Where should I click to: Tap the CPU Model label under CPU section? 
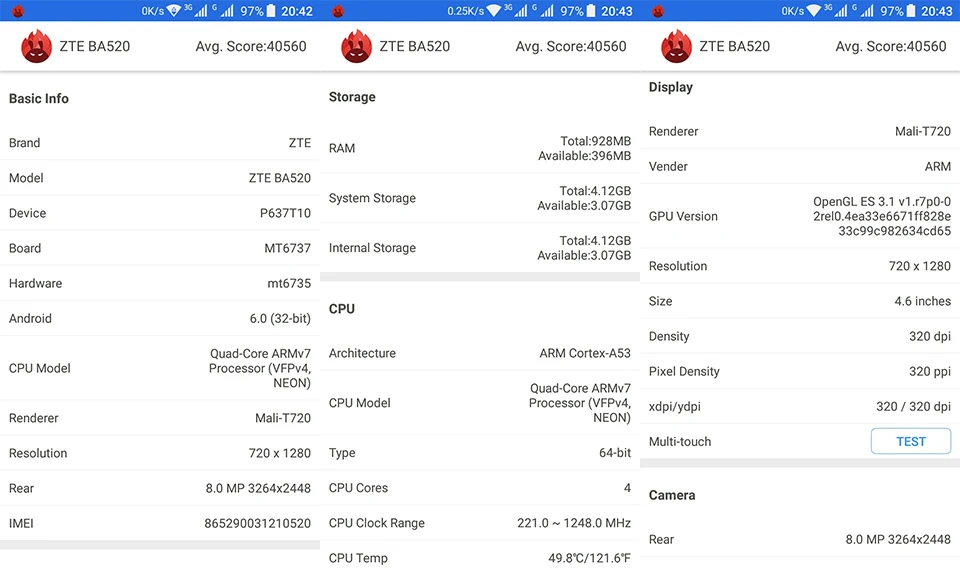click(359, 403)
